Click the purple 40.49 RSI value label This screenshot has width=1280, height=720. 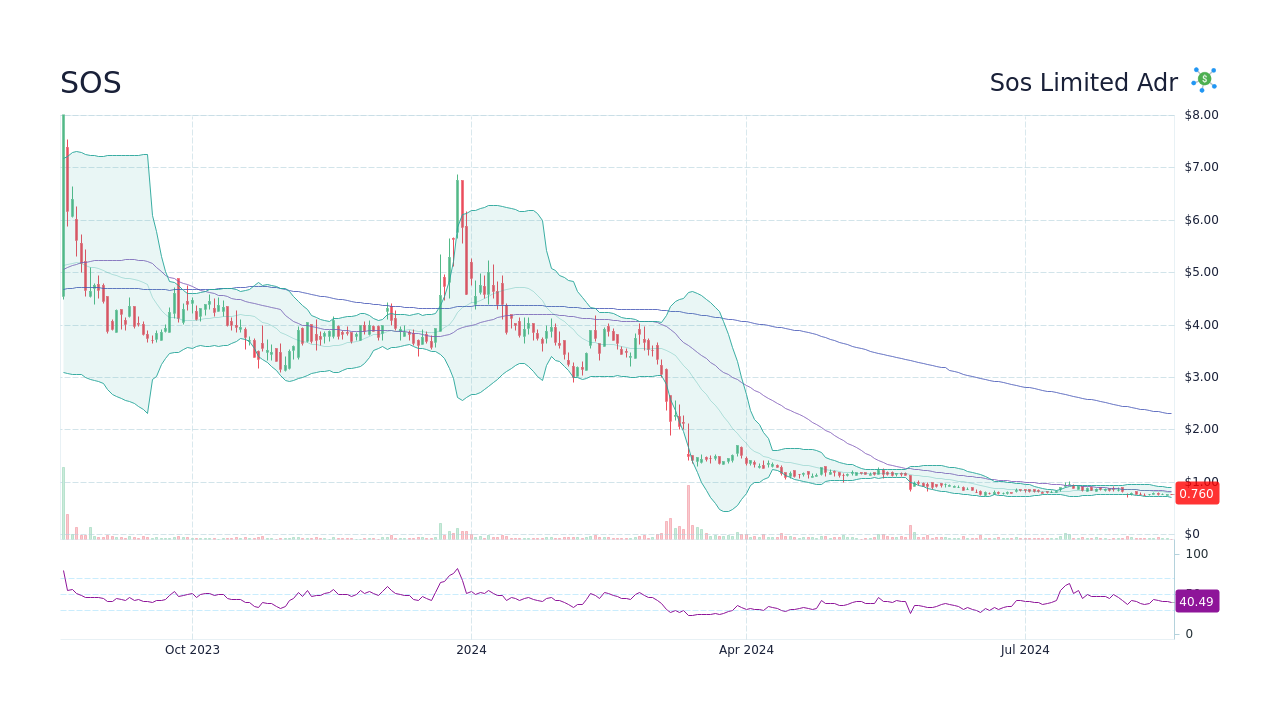pos(1197,601)
